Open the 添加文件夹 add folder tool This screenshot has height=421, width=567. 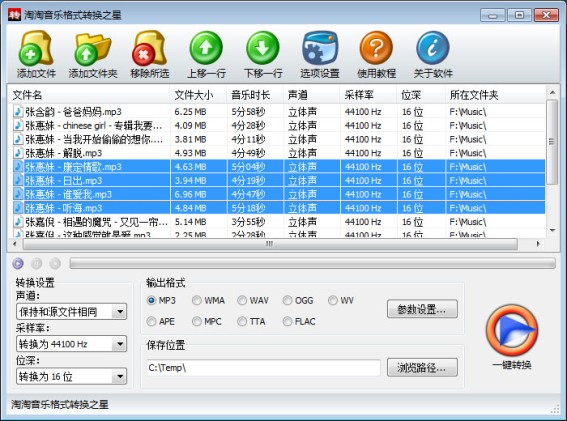pyautogui.click(x=93, y=54)
